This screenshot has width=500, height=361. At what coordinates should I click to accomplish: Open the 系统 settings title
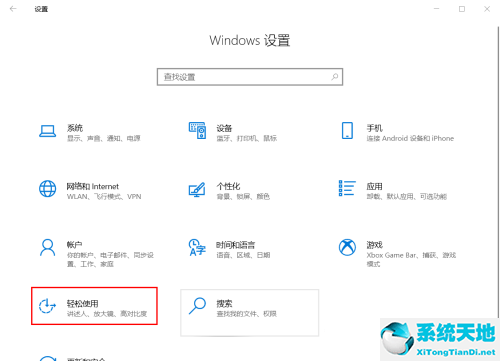[75, 128]
